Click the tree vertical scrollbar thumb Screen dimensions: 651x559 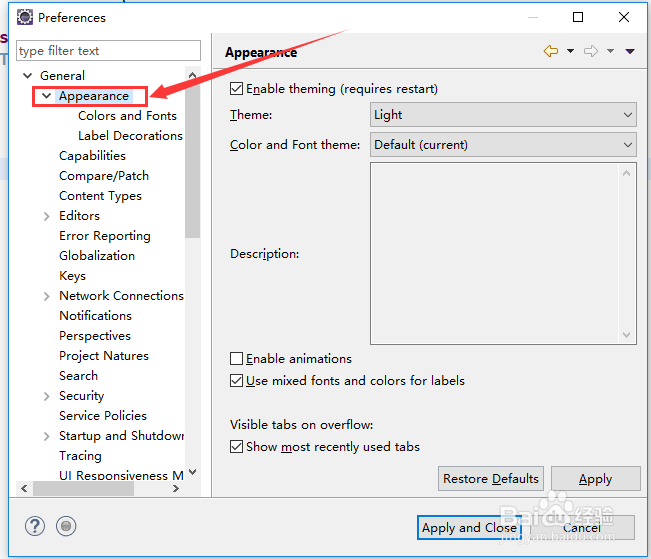point(192,160)
